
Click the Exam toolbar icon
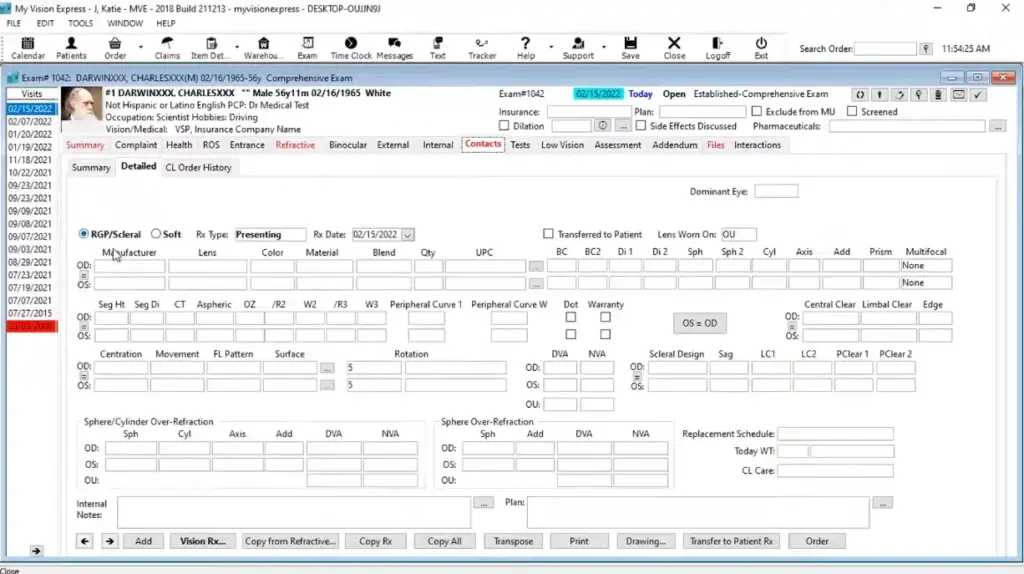point(307,48)
